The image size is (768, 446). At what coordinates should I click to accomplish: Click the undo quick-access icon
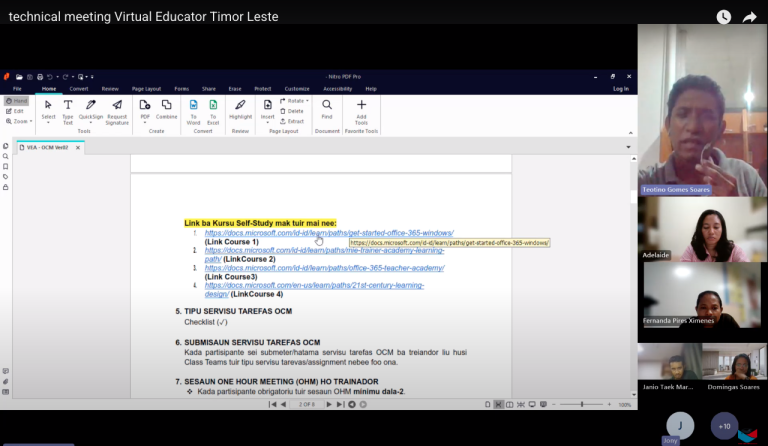(x=49, y=77)
